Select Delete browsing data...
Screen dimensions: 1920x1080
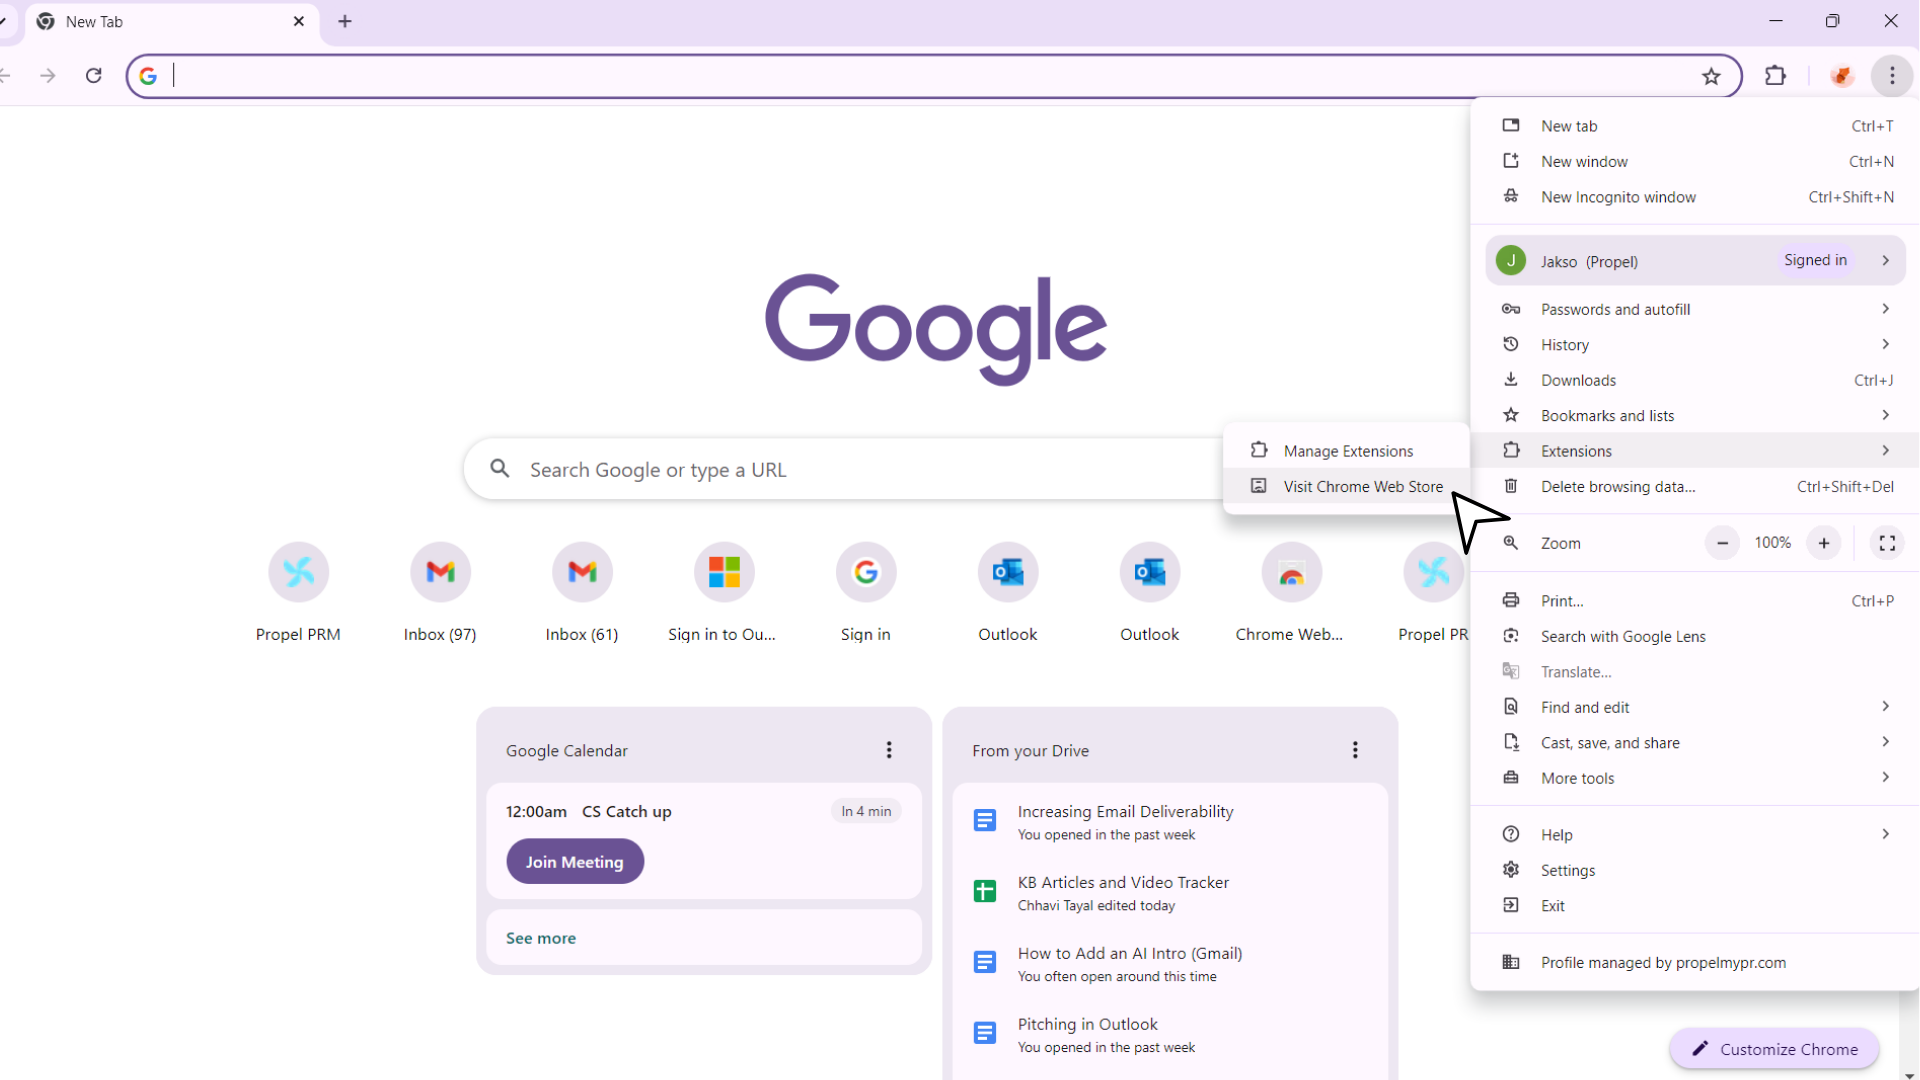(1695, 487)
